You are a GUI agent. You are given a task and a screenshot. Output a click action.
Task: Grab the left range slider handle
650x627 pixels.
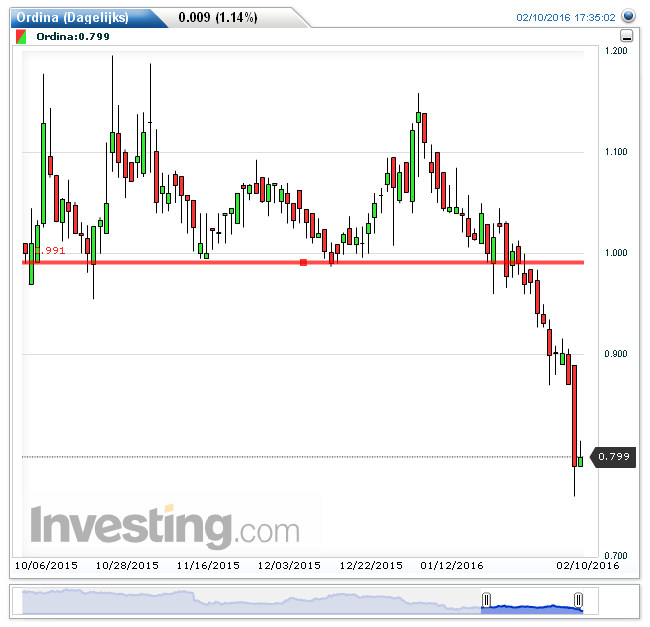487,600
